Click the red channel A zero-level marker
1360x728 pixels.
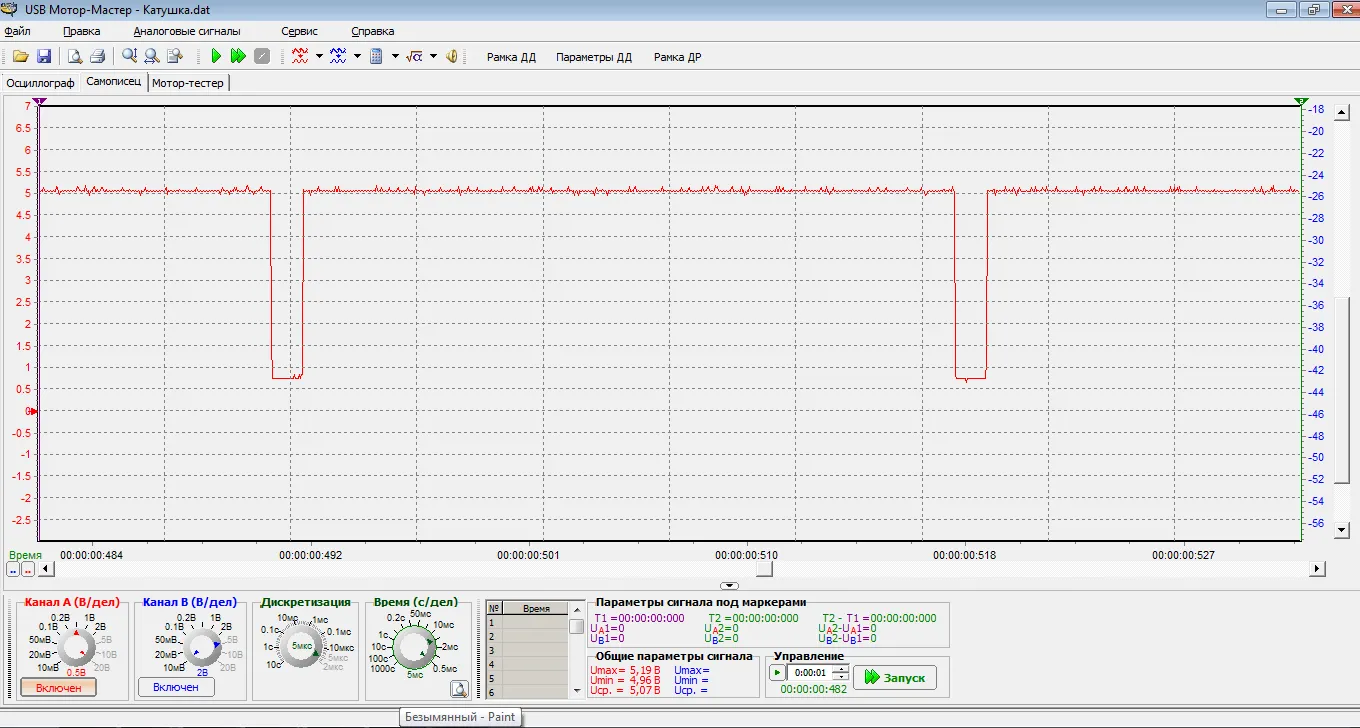33,411
